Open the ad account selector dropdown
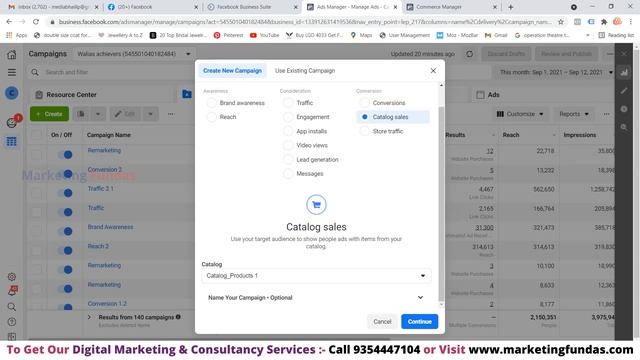This screenshot has height=360, width=640. click(x=134, y=54)
